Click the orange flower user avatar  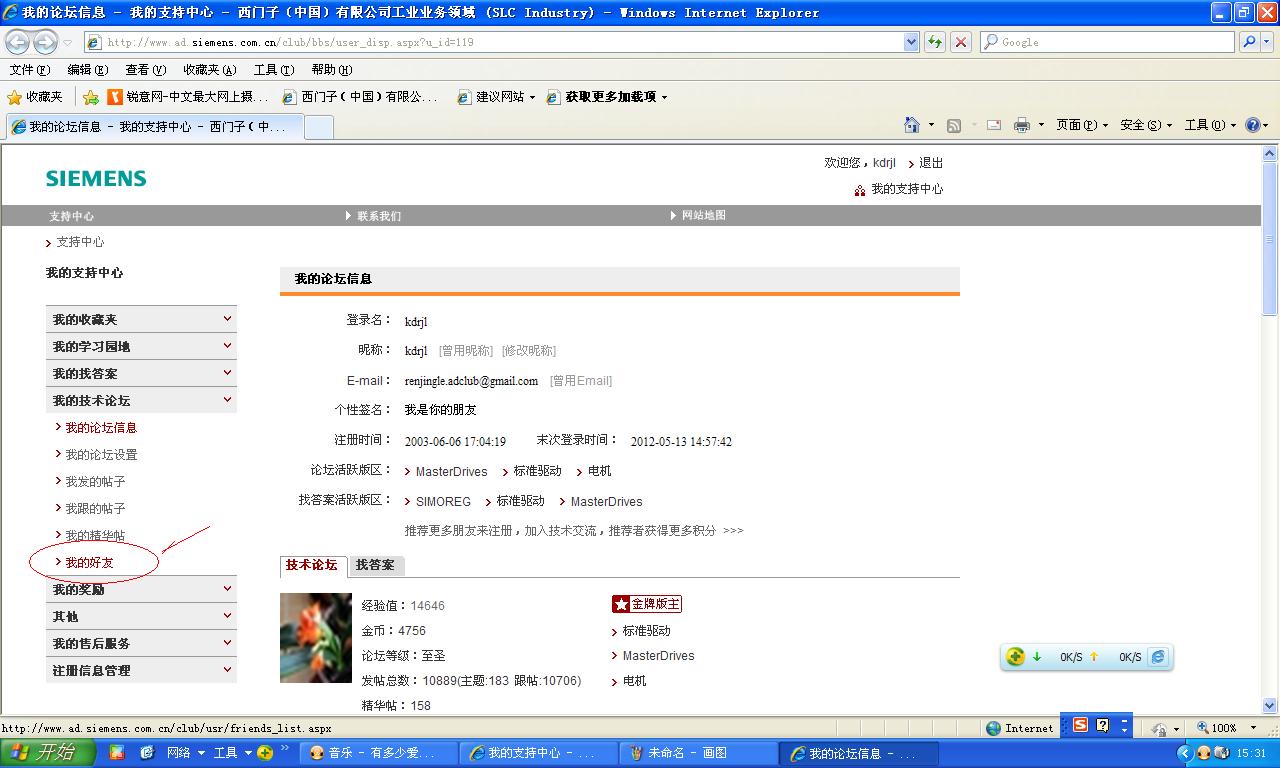point(316,638)
